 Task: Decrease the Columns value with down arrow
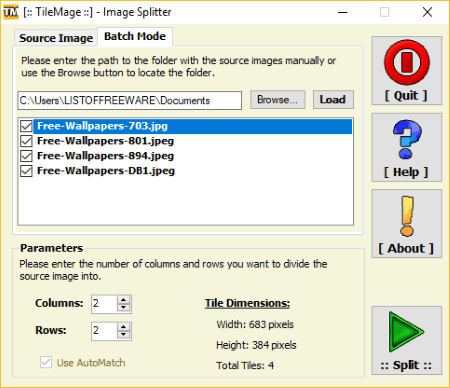pyautogui.click(x=124, y=308)
